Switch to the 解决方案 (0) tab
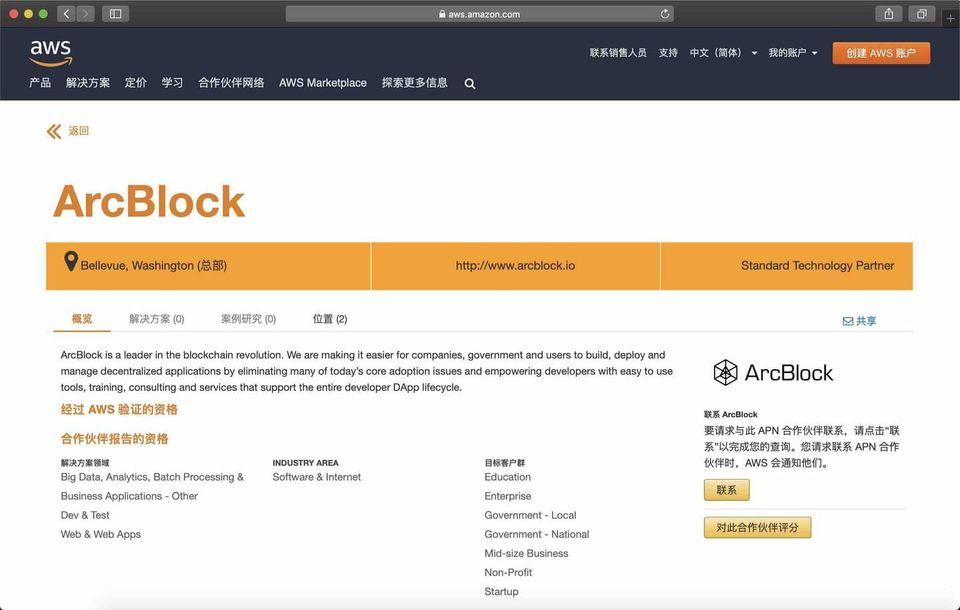The width and height of the screenshot is (960, 610). [x=157, y=318]
